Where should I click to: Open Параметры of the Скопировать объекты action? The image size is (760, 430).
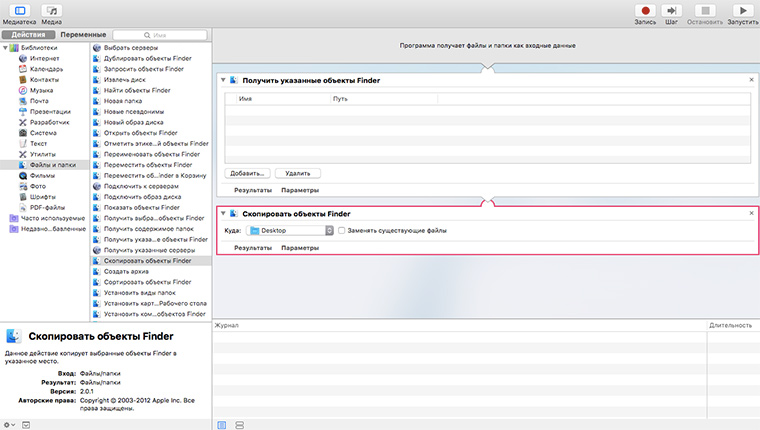coord(300,248)
